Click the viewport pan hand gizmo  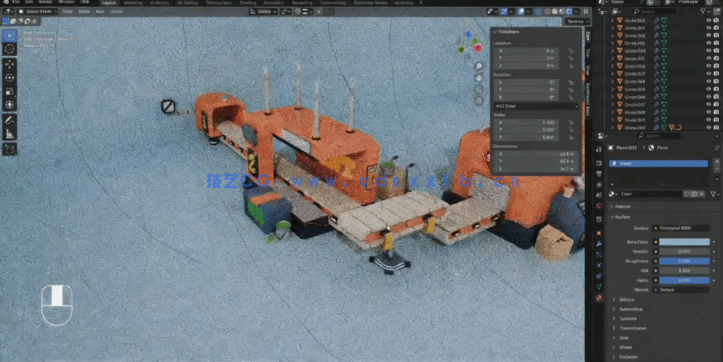[x=479, y=77]
